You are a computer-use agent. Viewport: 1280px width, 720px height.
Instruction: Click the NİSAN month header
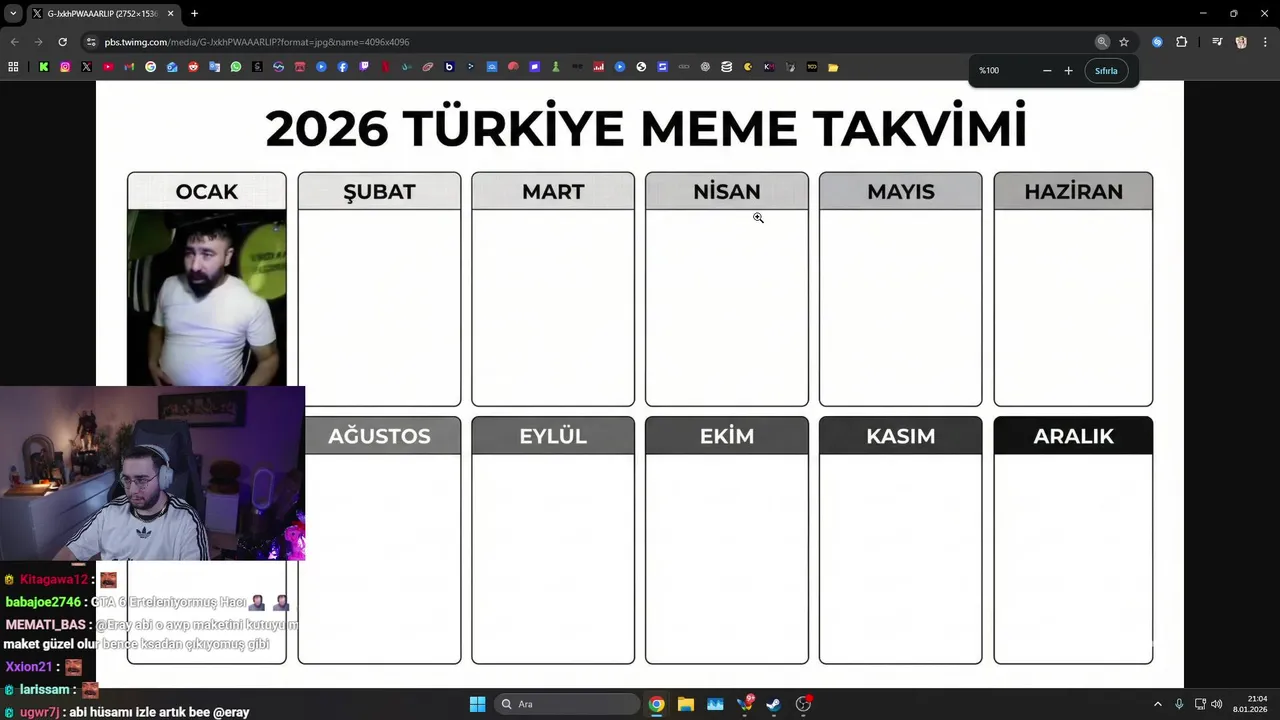pos(727,191)
